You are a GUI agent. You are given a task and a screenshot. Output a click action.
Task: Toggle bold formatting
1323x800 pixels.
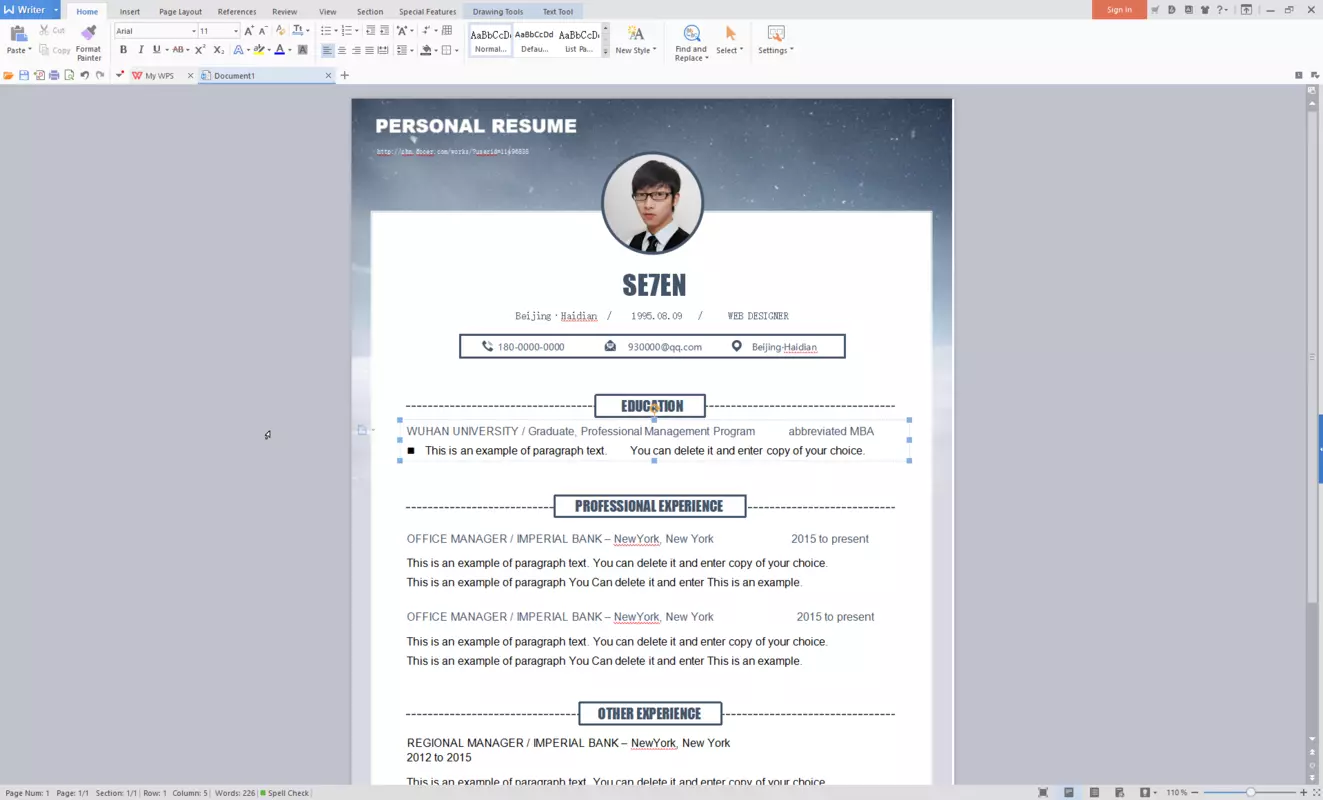point(123,50)
